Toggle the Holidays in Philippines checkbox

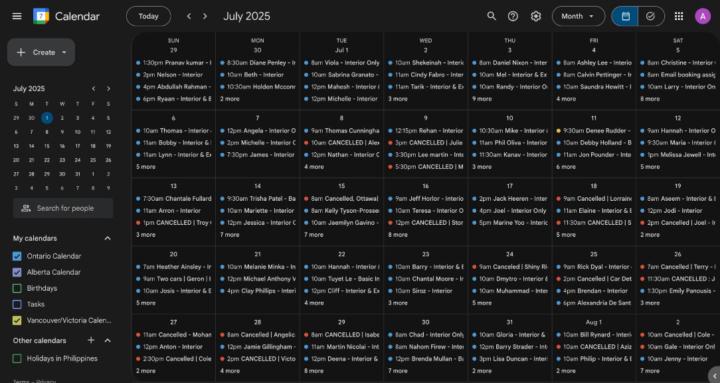click(x=17, y=358)
